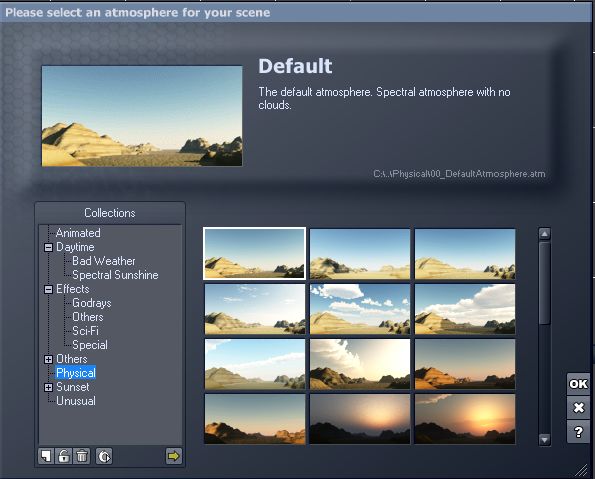The image size is (595, 479).
Task: Cancel with the X button
Action: click(x=578, y=408)
